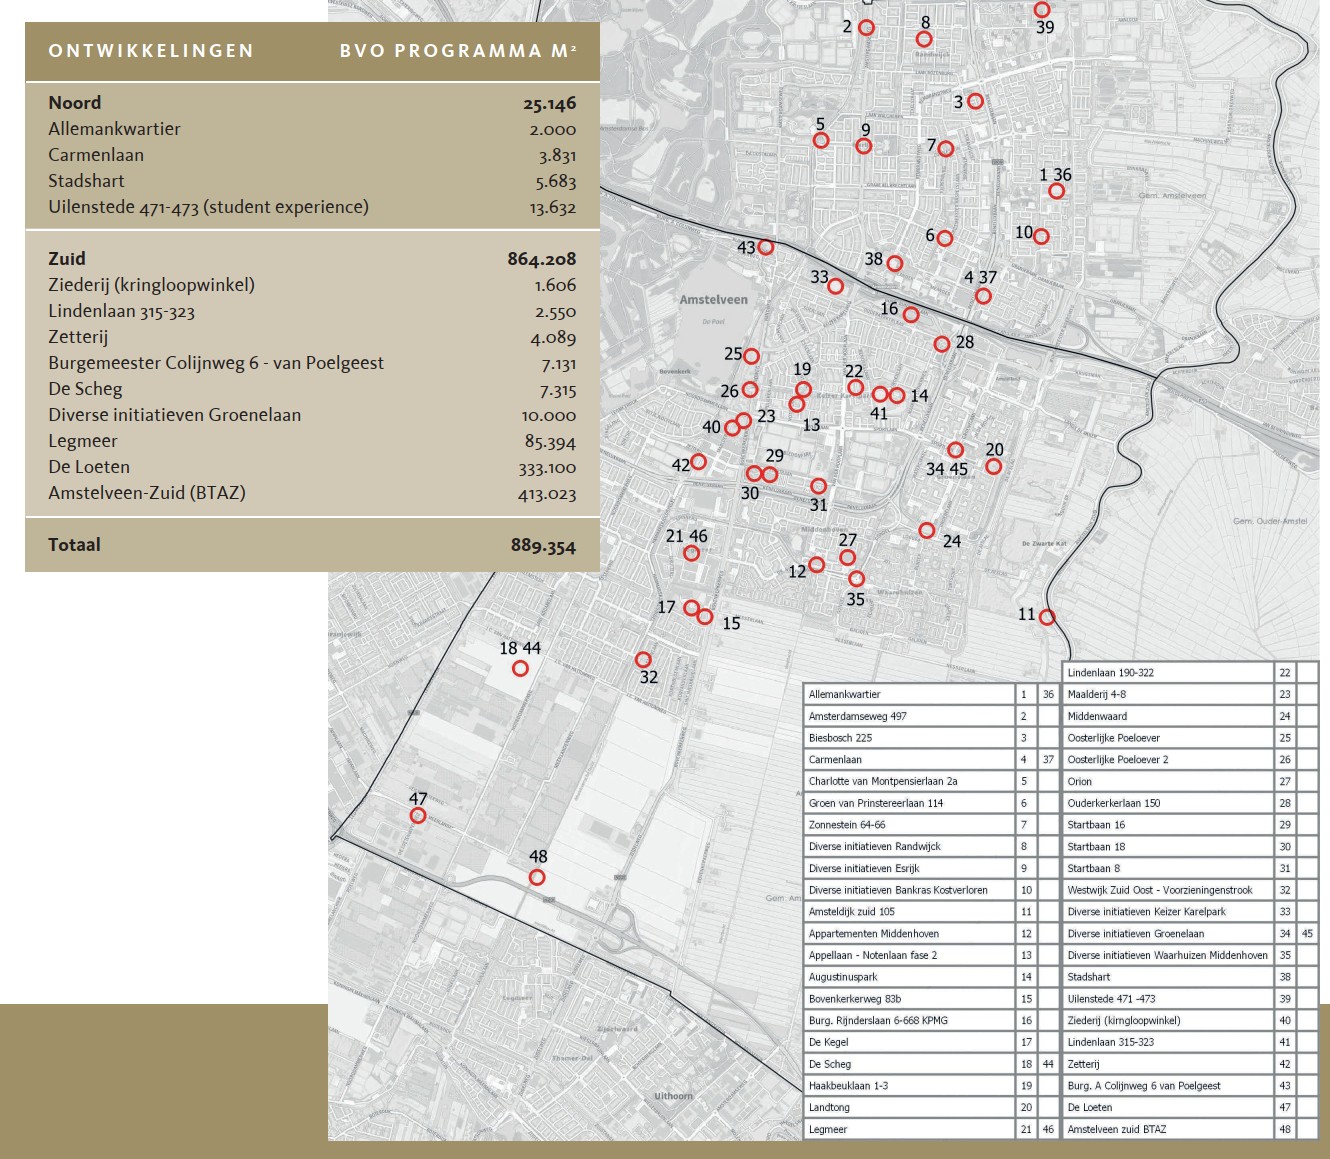Screen dimensions: 1330x1159
Task: Click the 'ONTWIKKELINGEN' table header
Action: [151, 51]
